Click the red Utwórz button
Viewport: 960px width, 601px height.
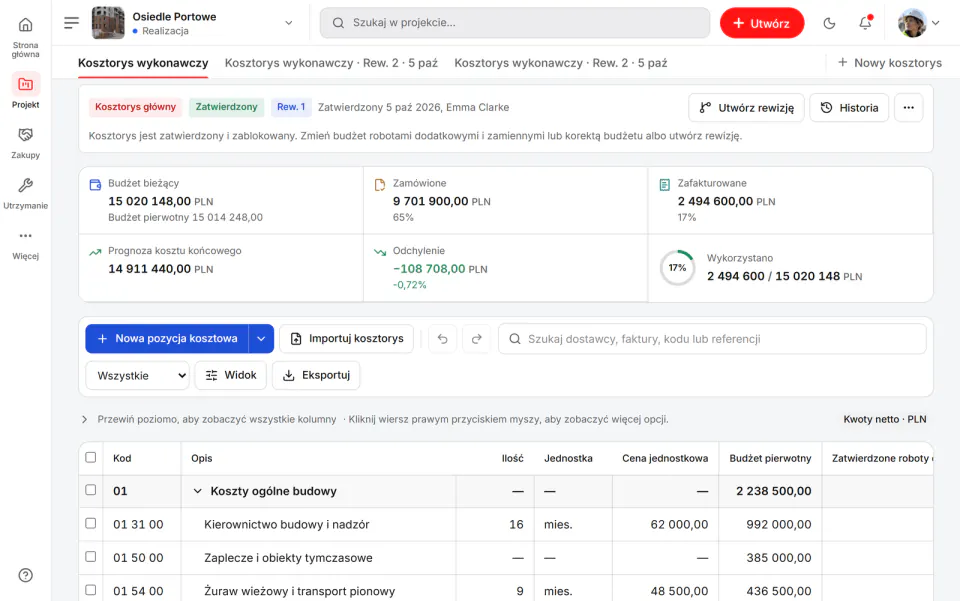[762, 23]
